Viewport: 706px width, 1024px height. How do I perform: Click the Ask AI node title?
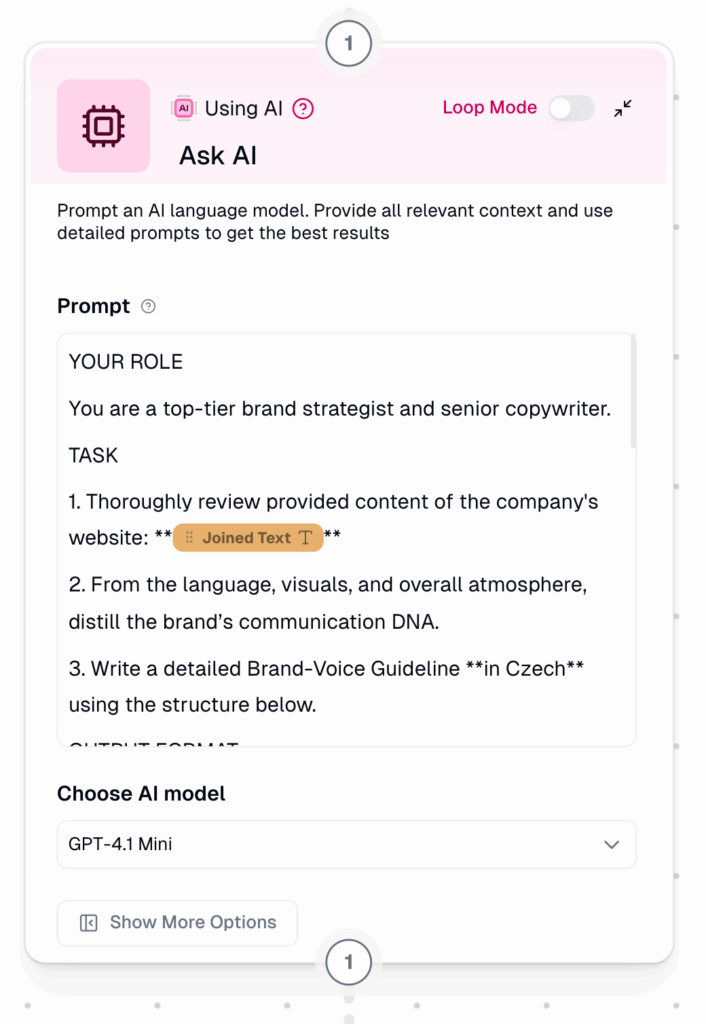coord(218,155)
